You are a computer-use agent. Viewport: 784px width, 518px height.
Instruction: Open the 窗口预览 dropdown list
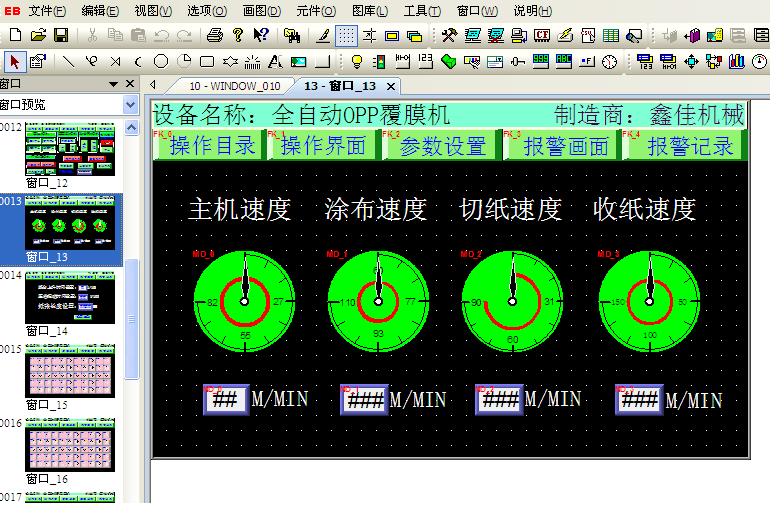pos(131,105)
